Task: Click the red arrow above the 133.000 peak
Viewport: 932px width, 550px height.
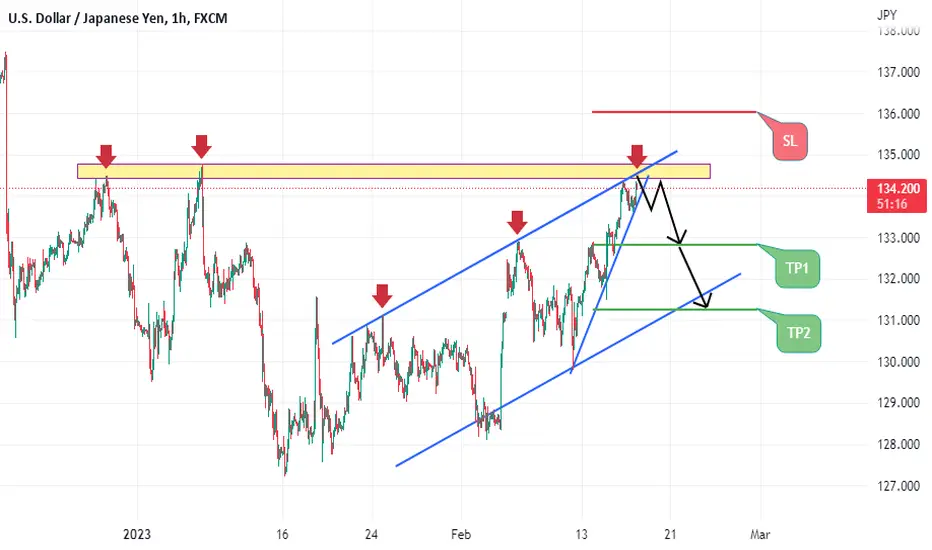Action: pyautogui.click(x=517, y=222)
